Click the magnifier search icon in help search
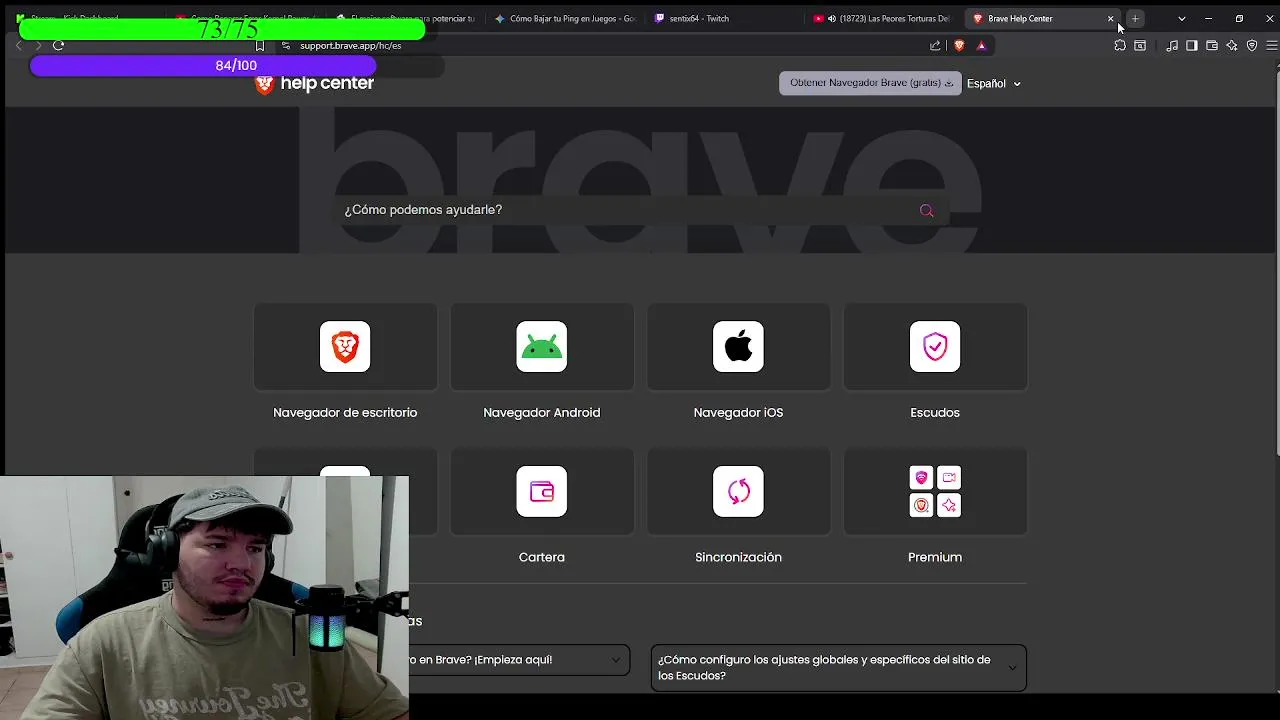 click(x=926, y=210)
